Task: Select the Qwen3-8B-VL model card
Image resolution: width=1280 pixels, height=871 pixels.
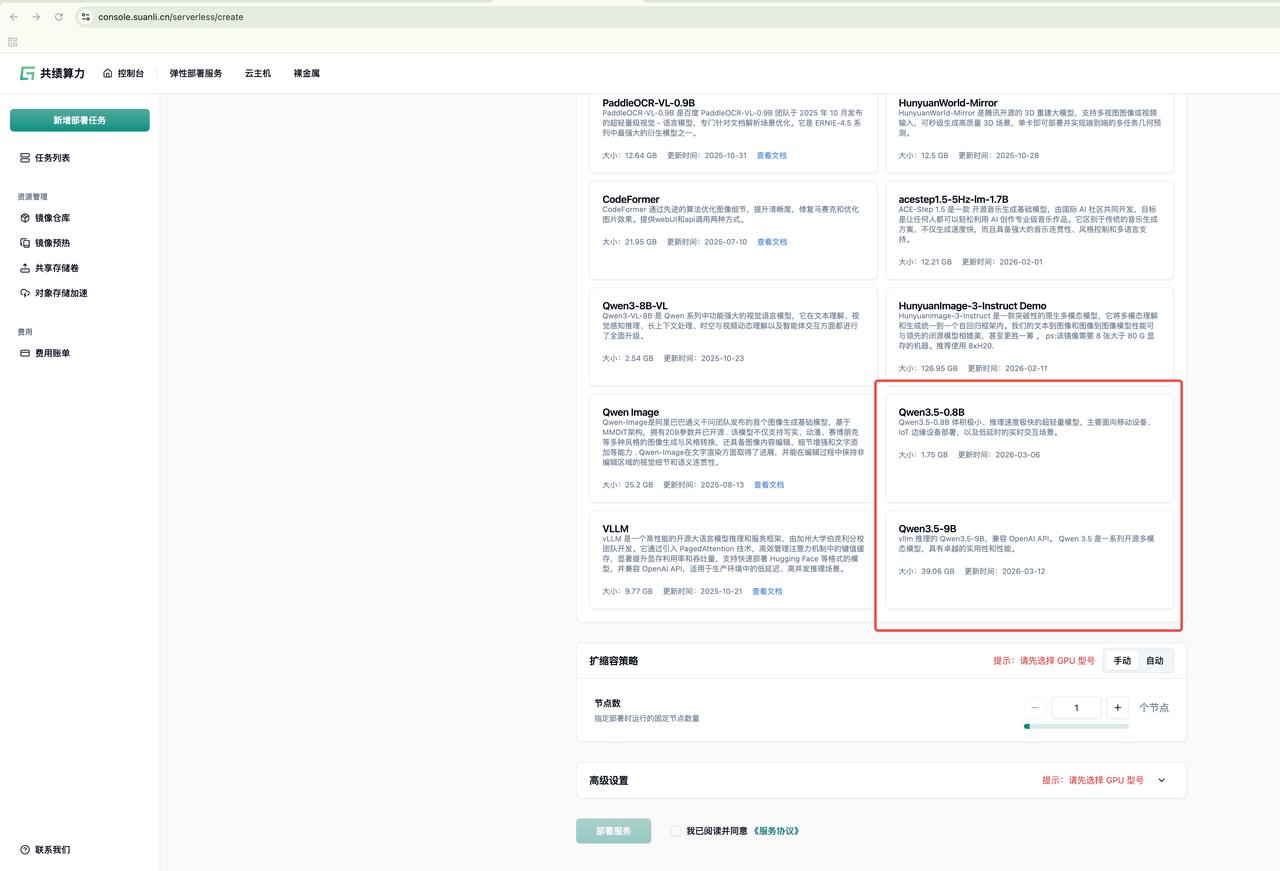Action: 733,337
